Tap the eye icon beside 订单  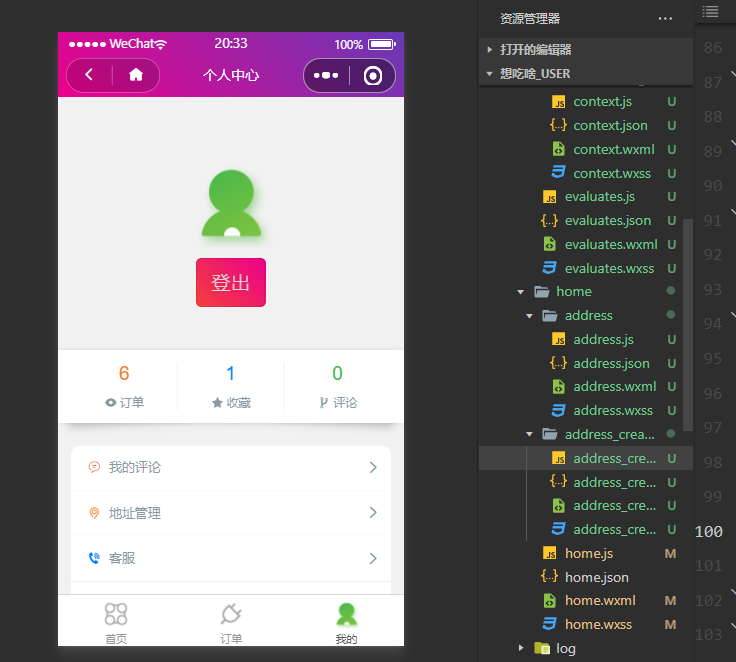pos(110,403)
